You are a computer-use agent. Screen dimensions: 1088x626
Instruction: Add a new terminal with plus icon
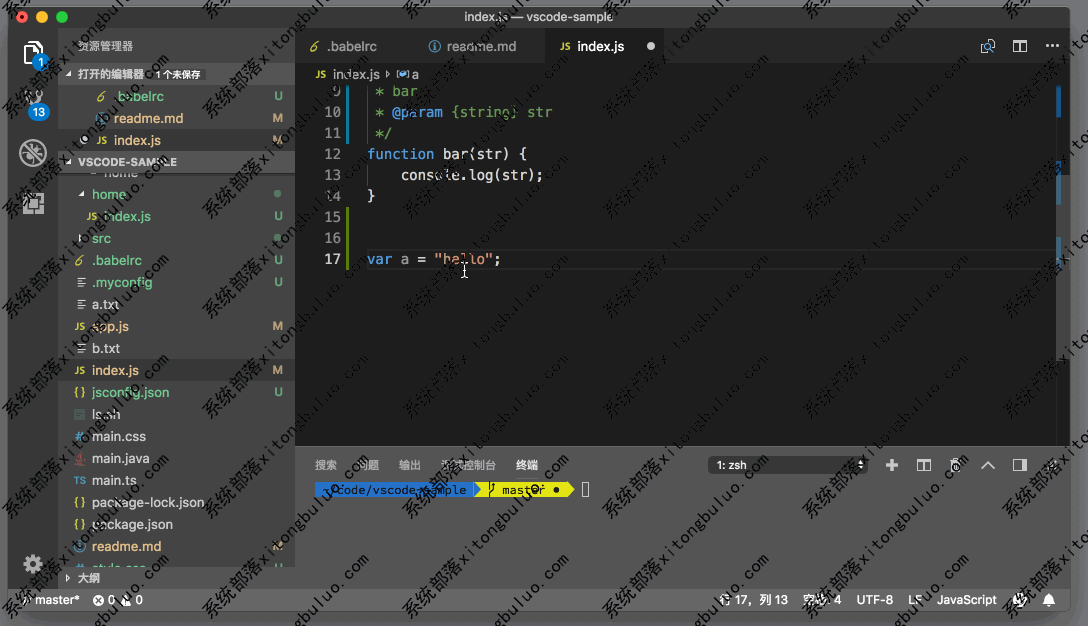pos(892,465)
